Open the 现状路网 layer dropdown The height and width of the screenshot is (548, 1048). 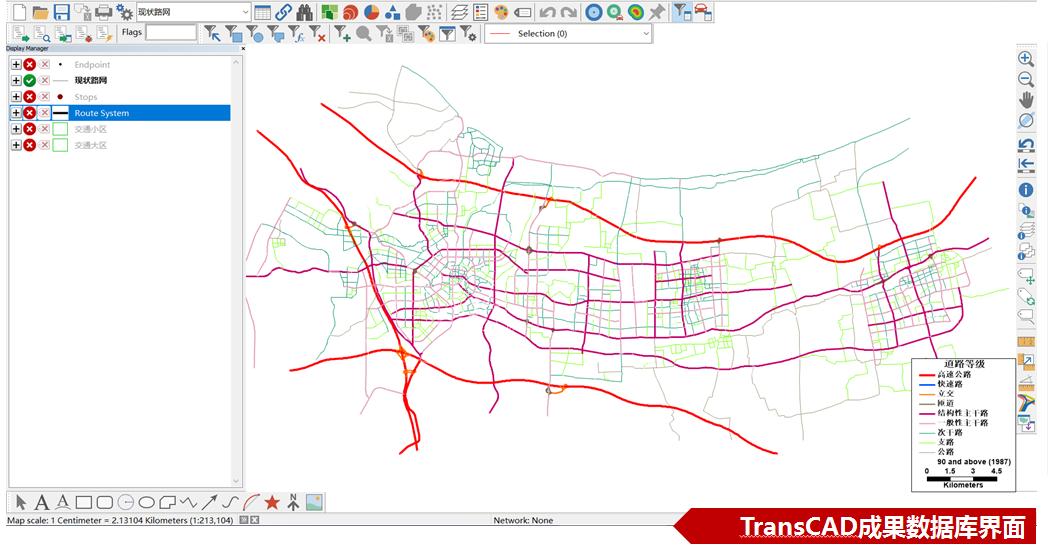[x=245, y=12]
